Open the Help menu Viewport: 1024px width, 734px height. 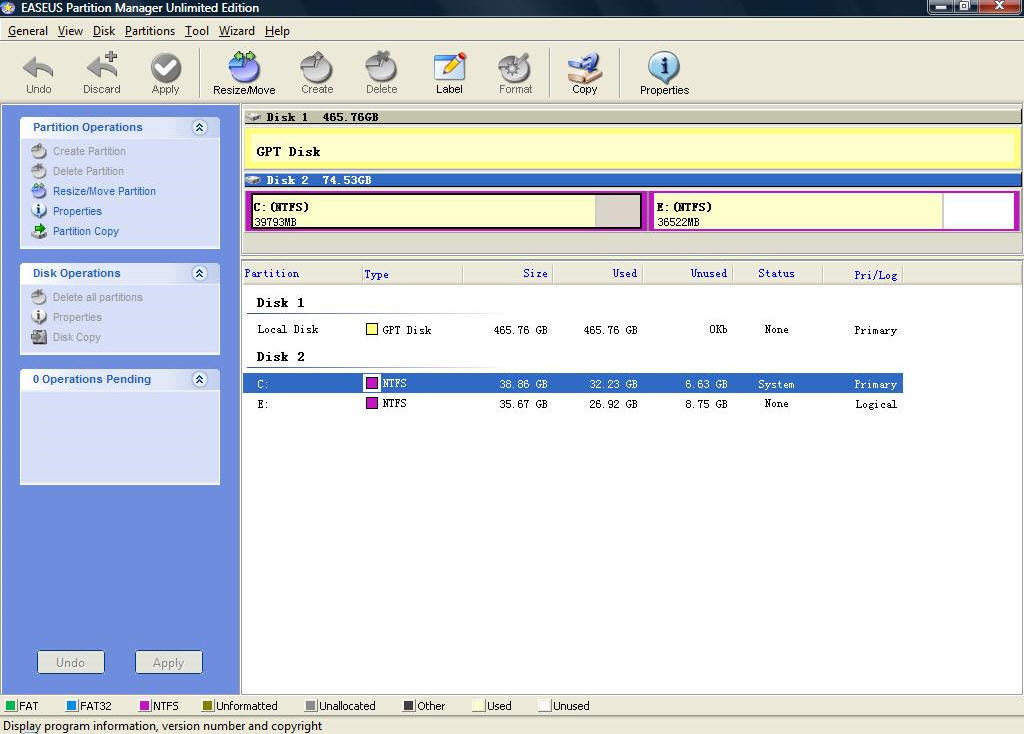tap(277, 31)
